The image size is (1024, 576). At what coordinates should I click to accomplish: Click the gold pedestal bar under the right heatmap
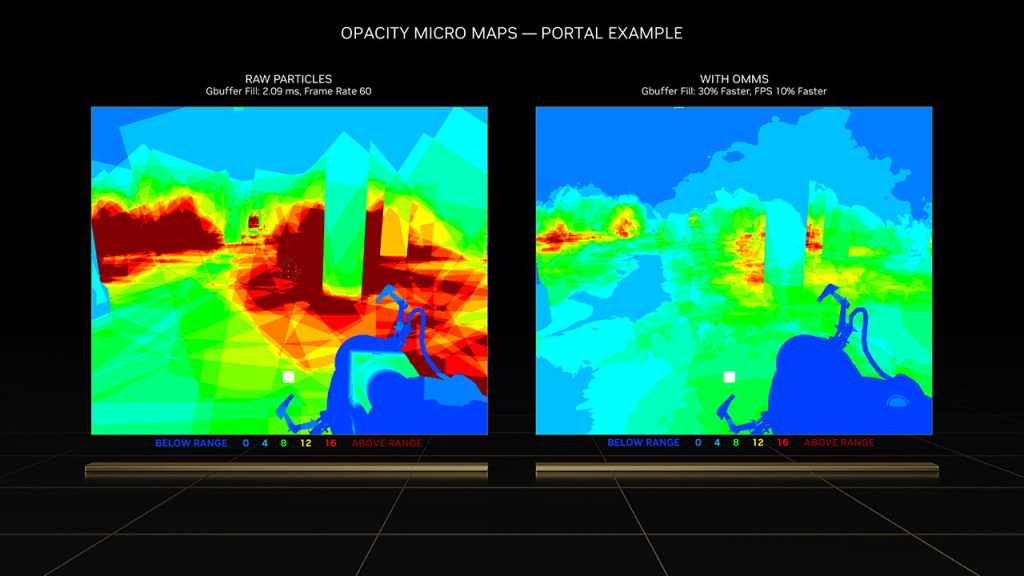coord(735,468)
